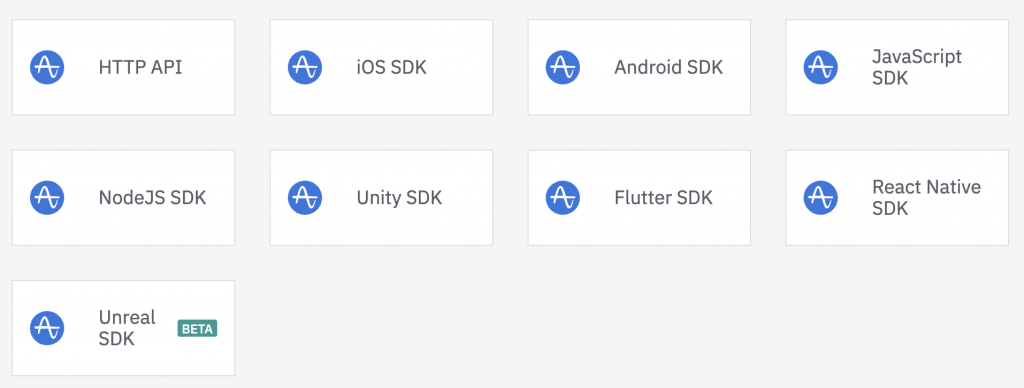Click the React Native SDK text label
1024x388 pixels.
(927, 198)
